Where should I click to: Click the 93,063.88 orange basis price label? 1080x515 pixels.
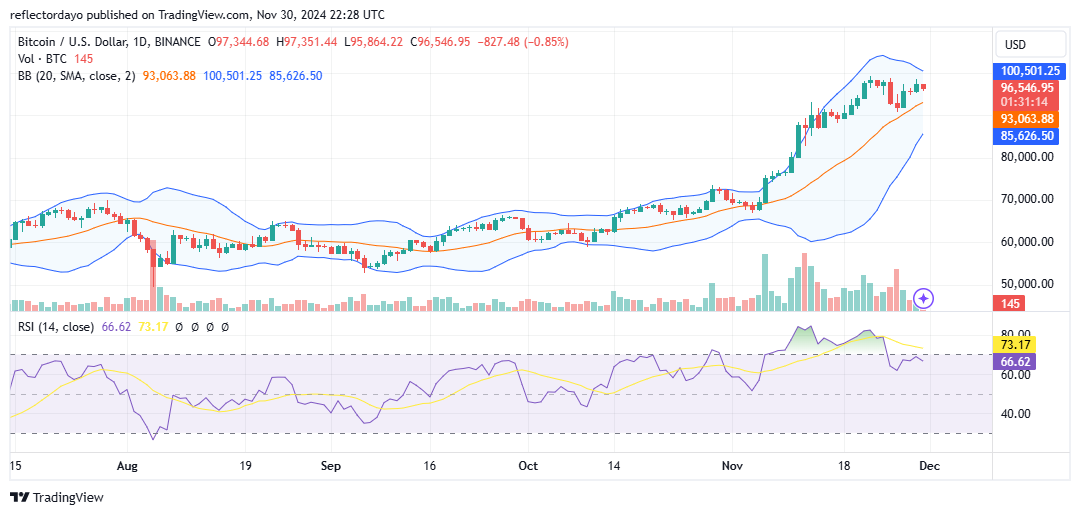(x=1026, y=118)
